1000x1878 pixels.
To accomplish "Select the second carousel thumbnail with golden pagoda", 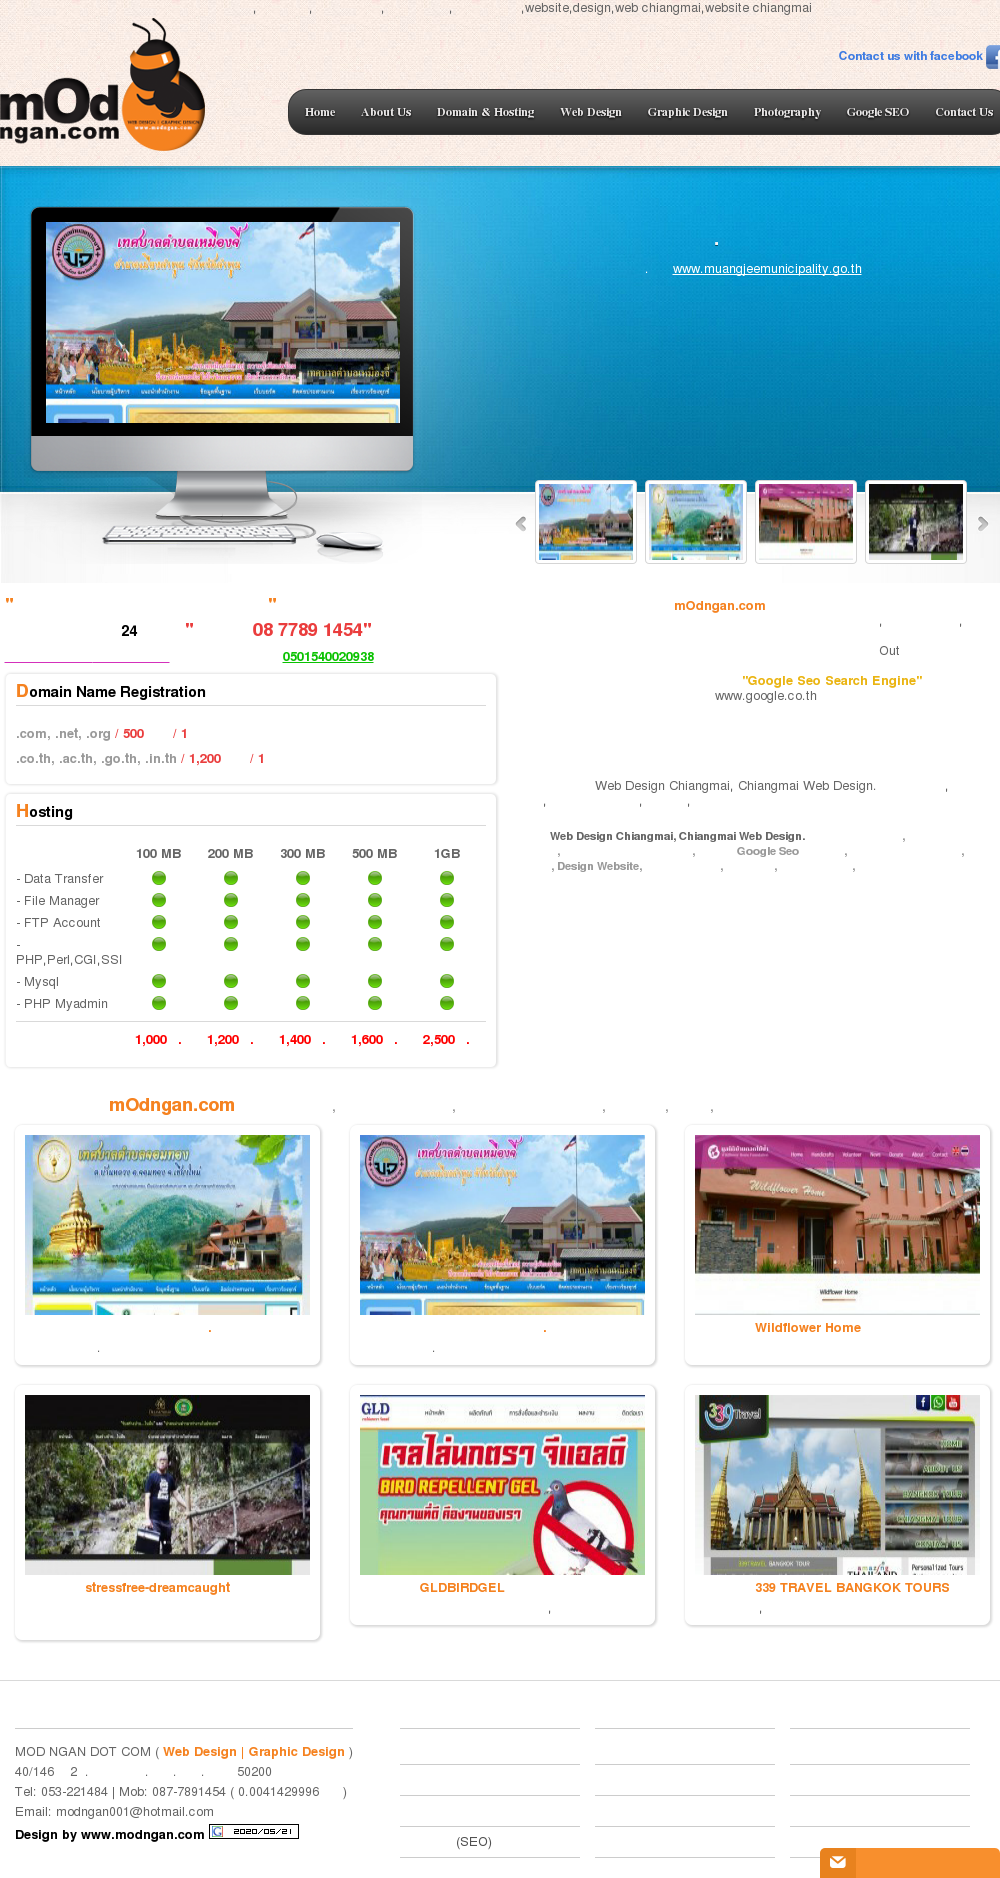I will (696, 521).
